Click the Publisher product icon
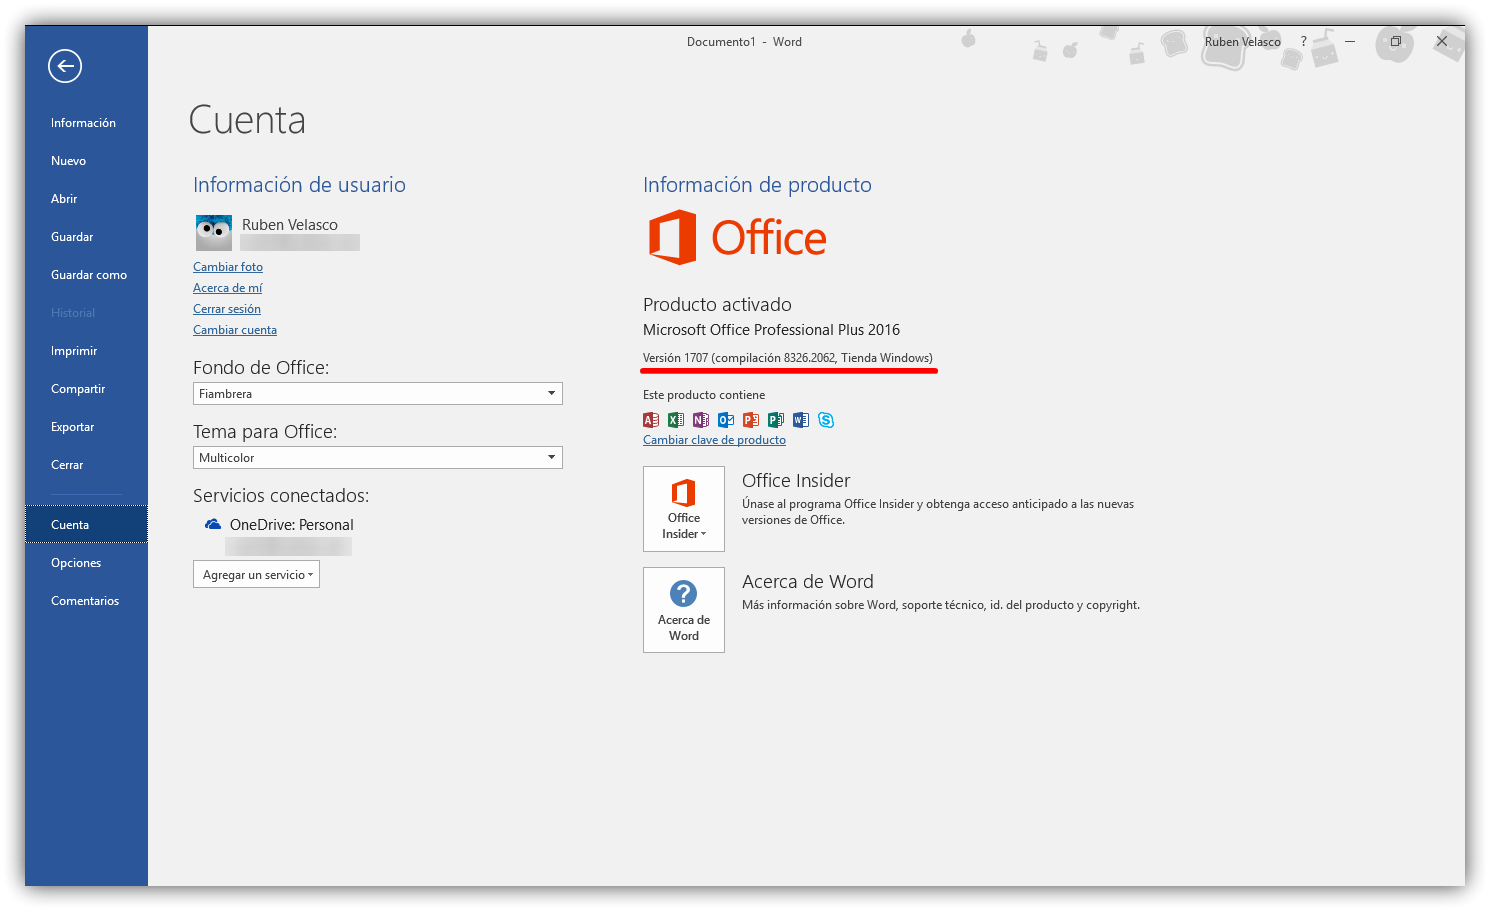 click(776, 420)
